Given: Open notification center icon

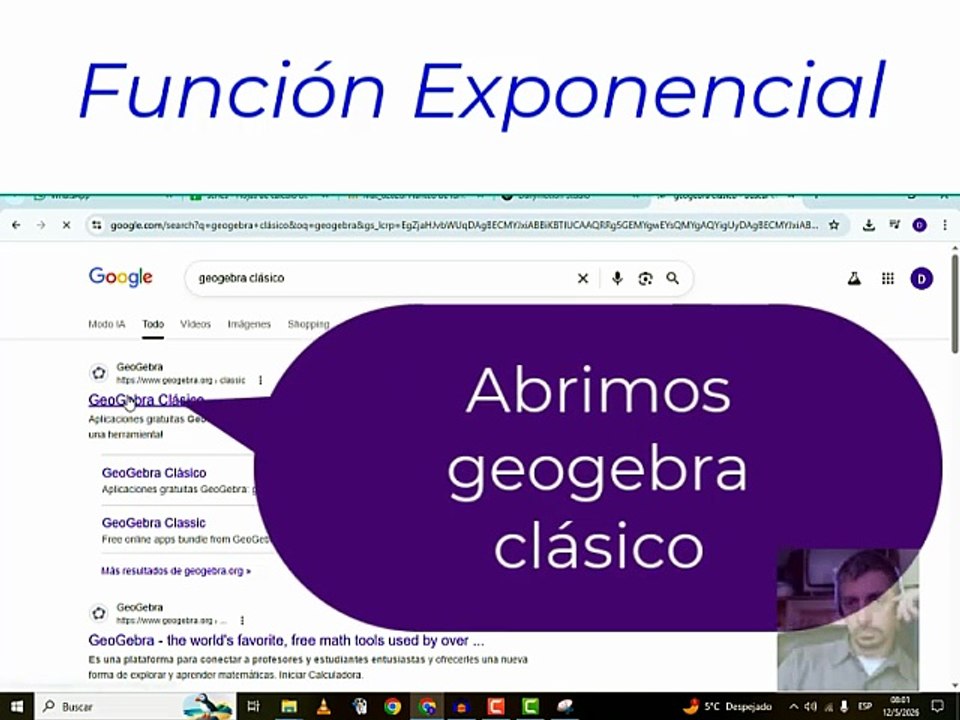Looking at the screenshot, I should coord(937,707).
